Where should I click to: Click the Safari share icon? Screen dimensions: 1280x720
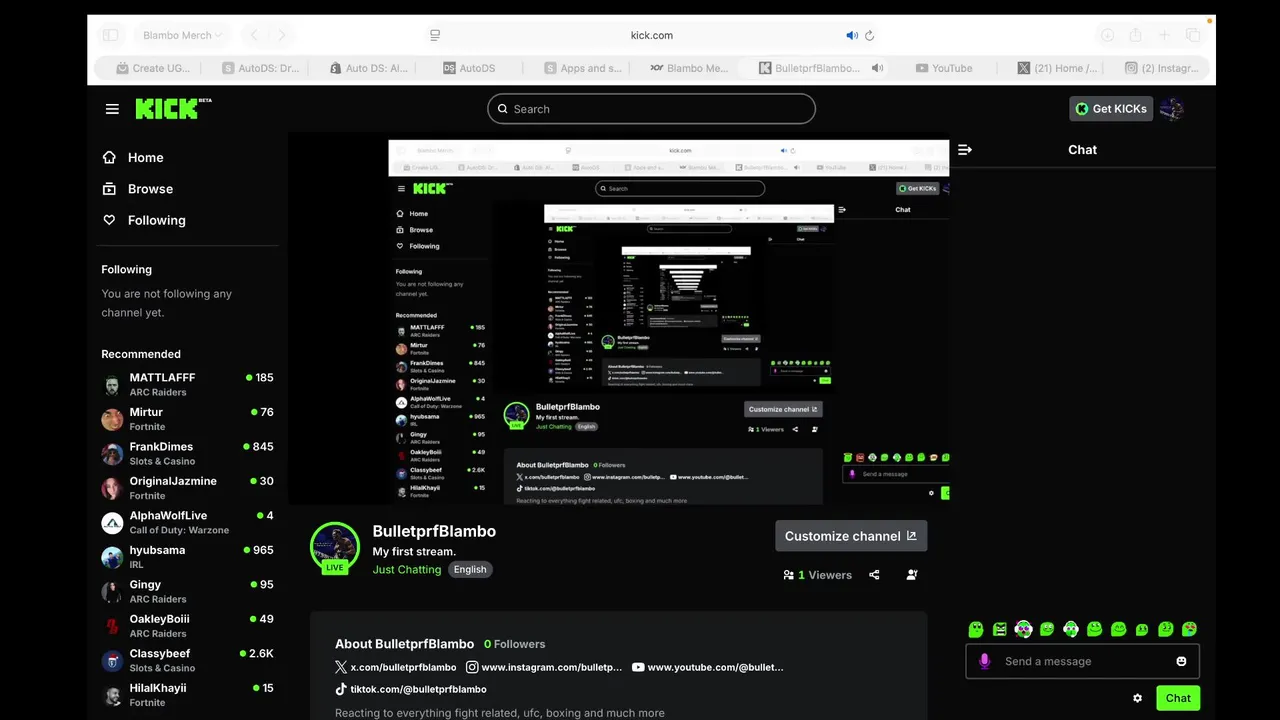1136,35
